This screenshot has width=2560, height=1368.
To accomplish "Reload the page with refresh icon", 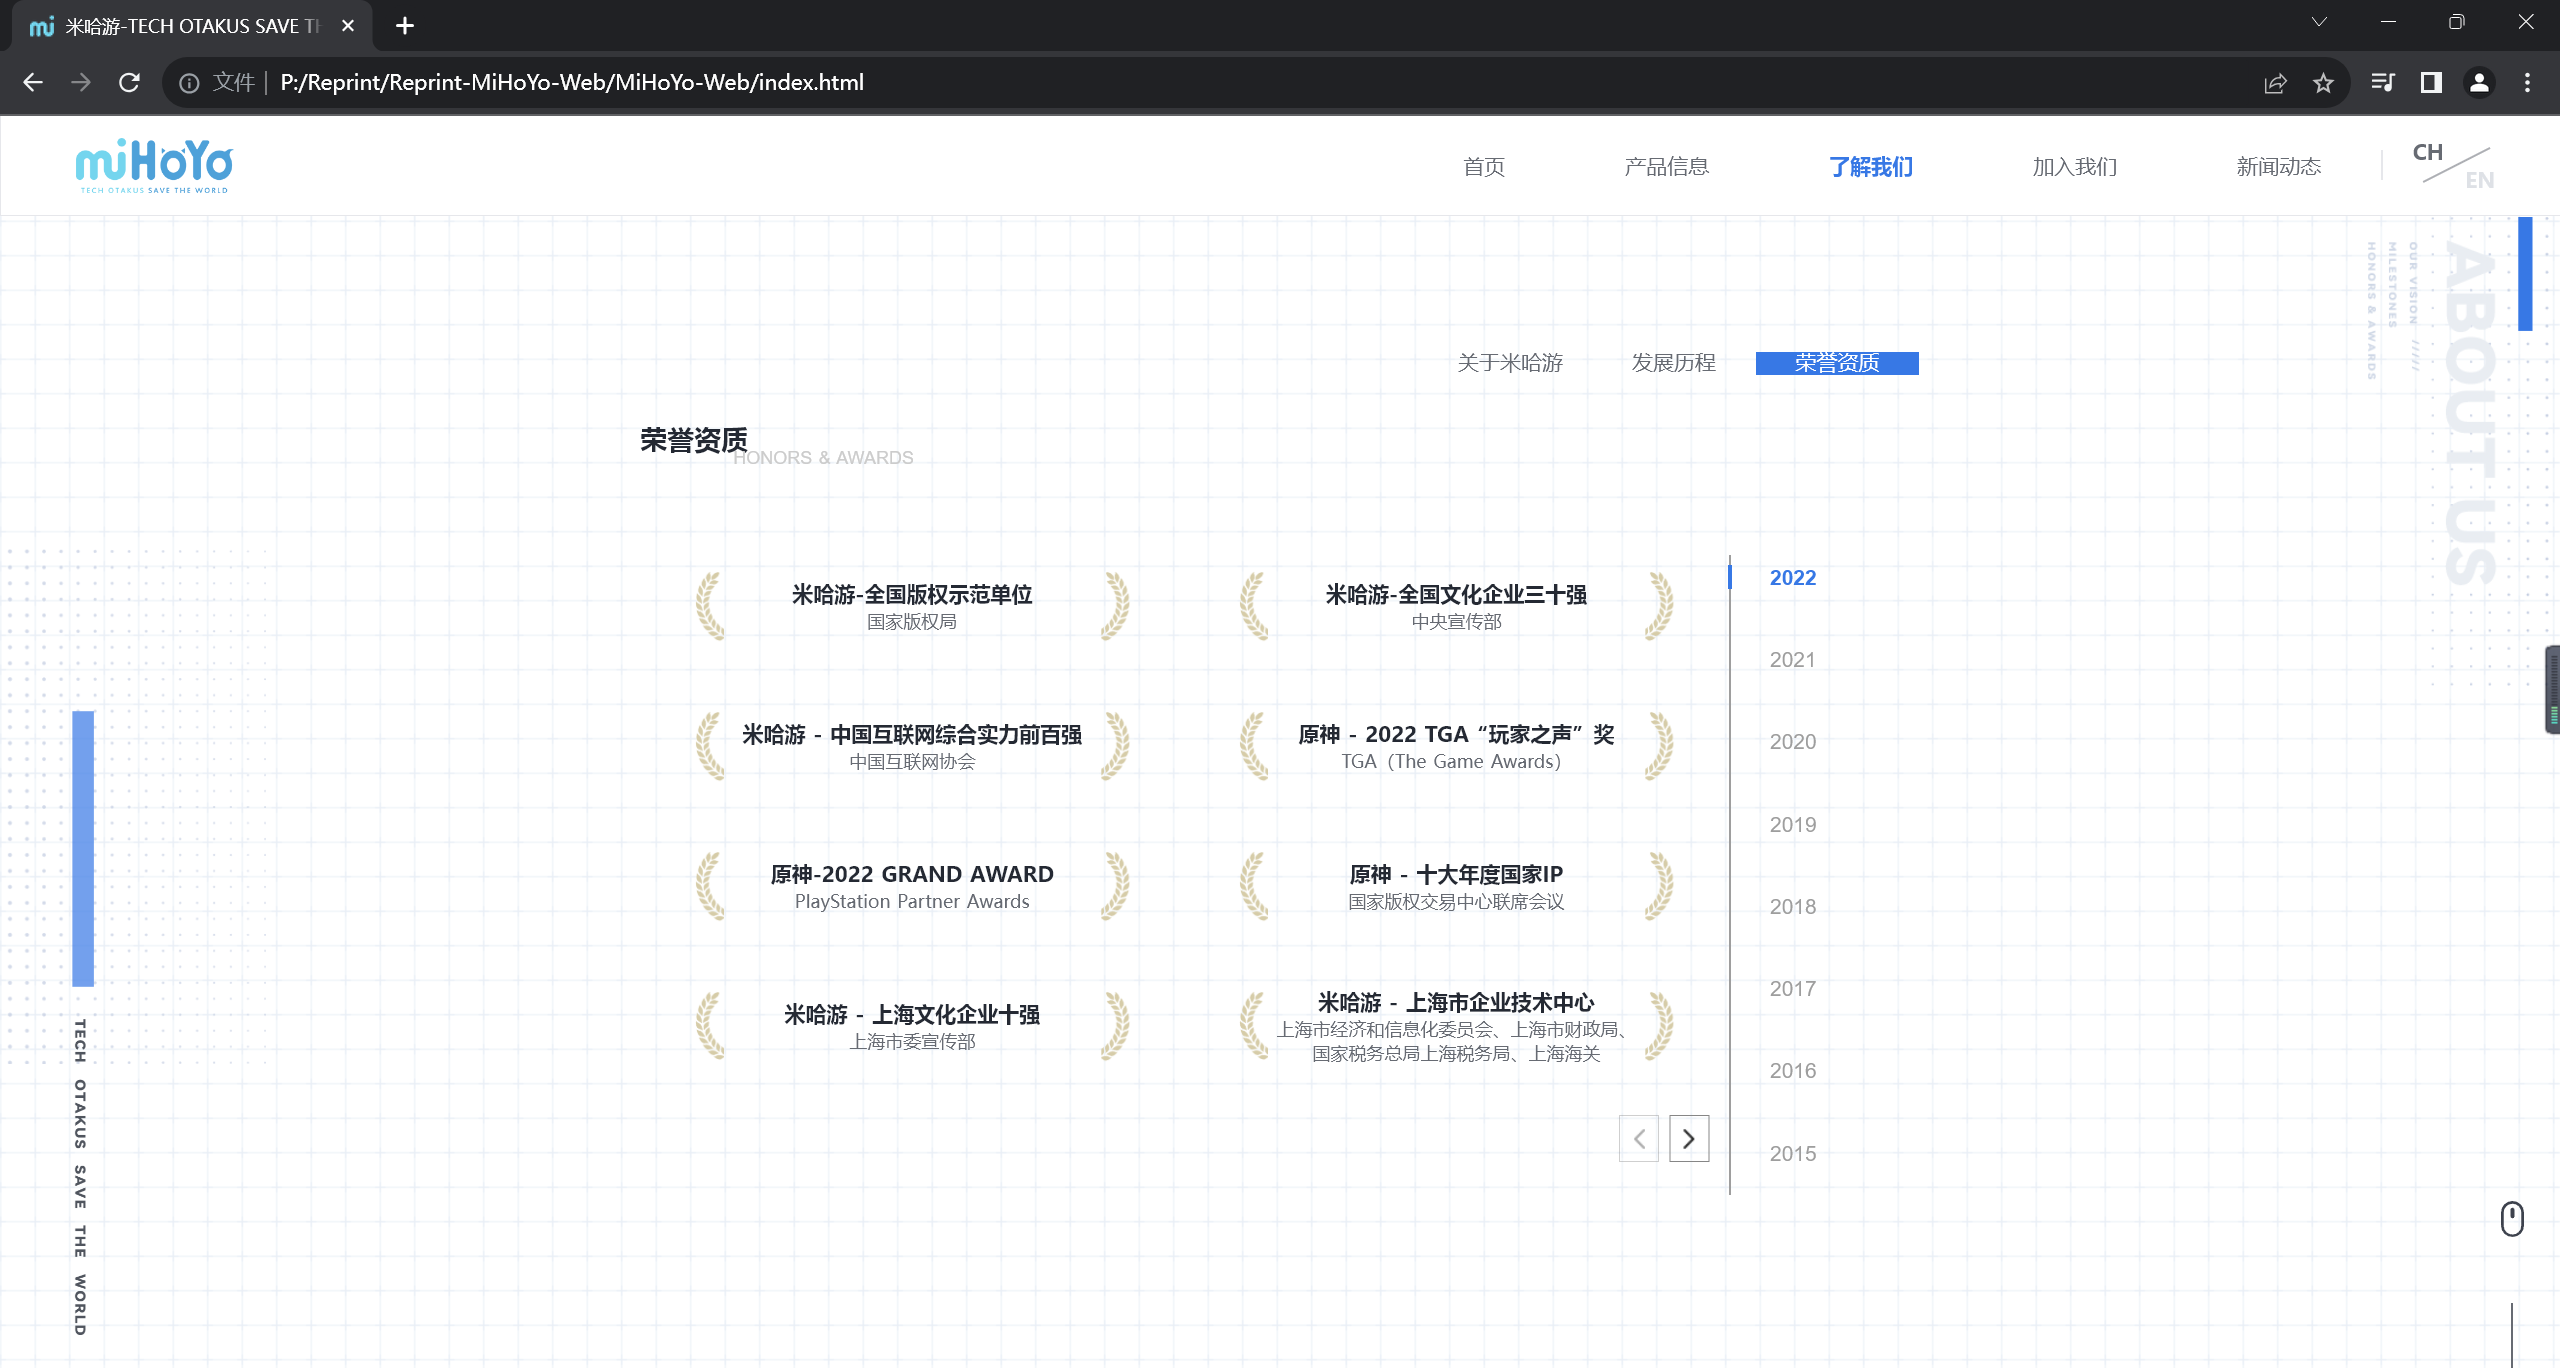I will click(x=129, y=83).
